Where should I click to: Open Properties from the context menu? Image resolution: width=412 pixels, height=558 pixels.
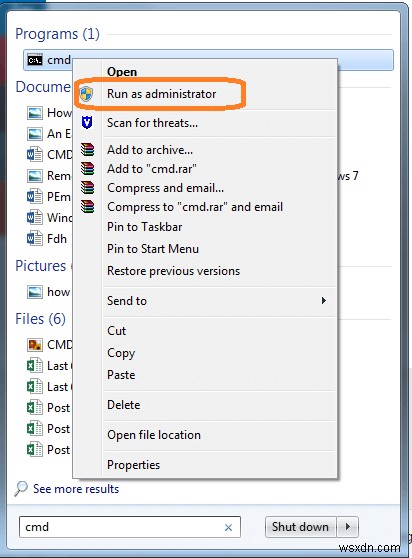(x=133, y=465)
